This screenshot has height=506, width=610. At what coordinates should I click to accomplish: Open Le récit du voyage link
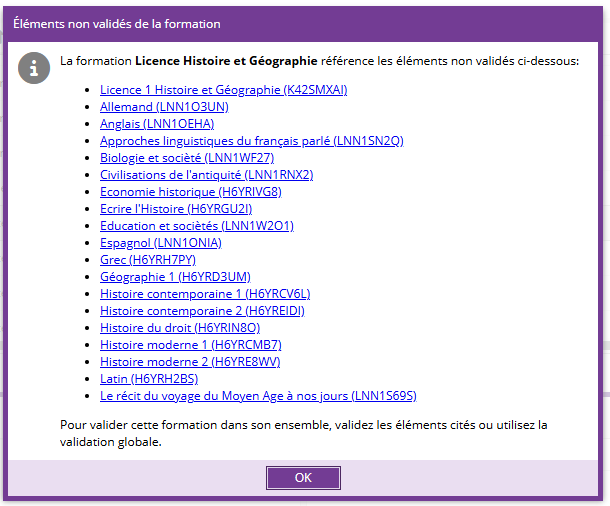point(257,396)
